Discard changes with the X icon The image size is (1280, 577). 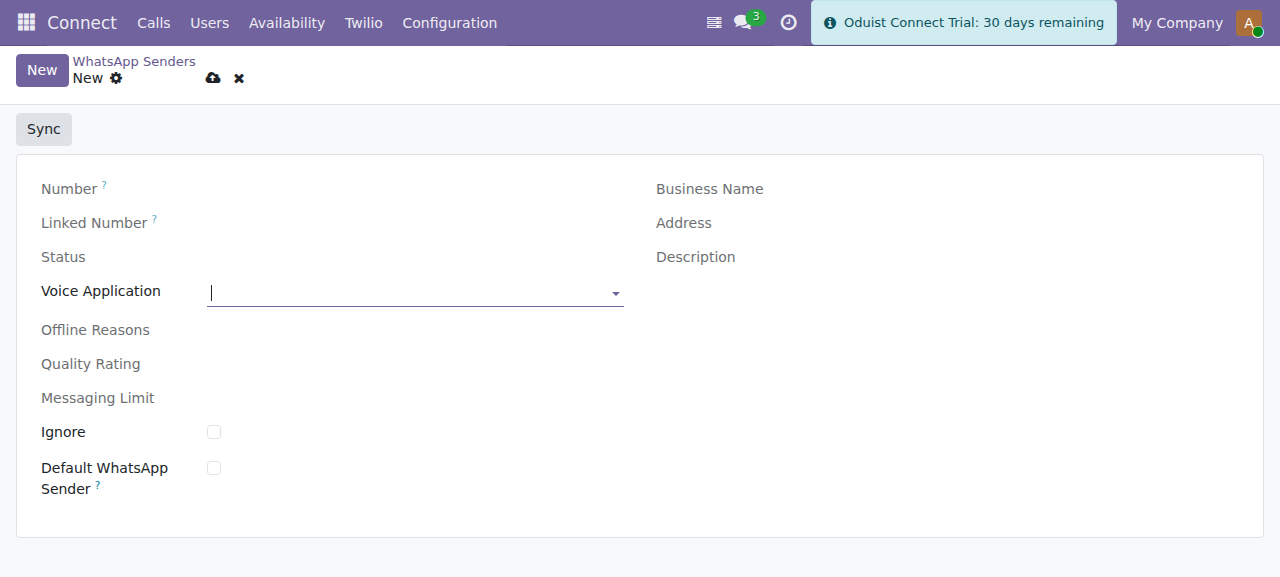point(239,78)
